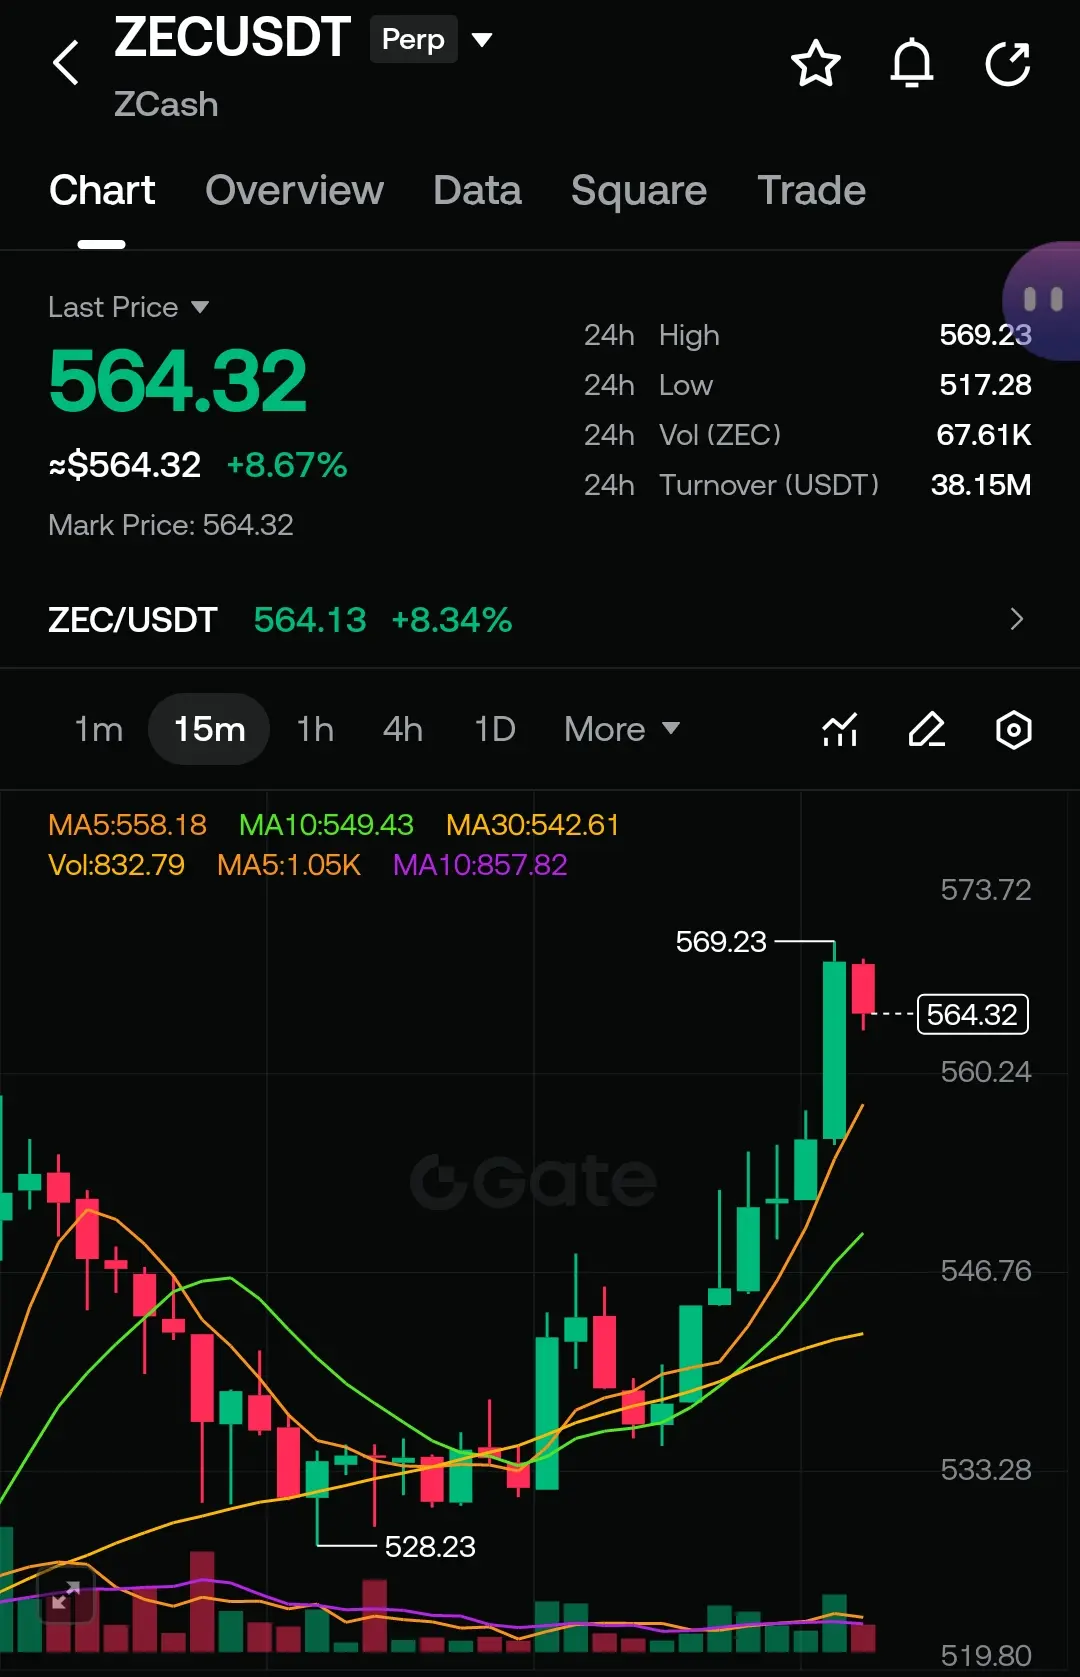Tap the 24h Low value 517.28
This screenshot has width=1080, height=1677.
point(985,385)
